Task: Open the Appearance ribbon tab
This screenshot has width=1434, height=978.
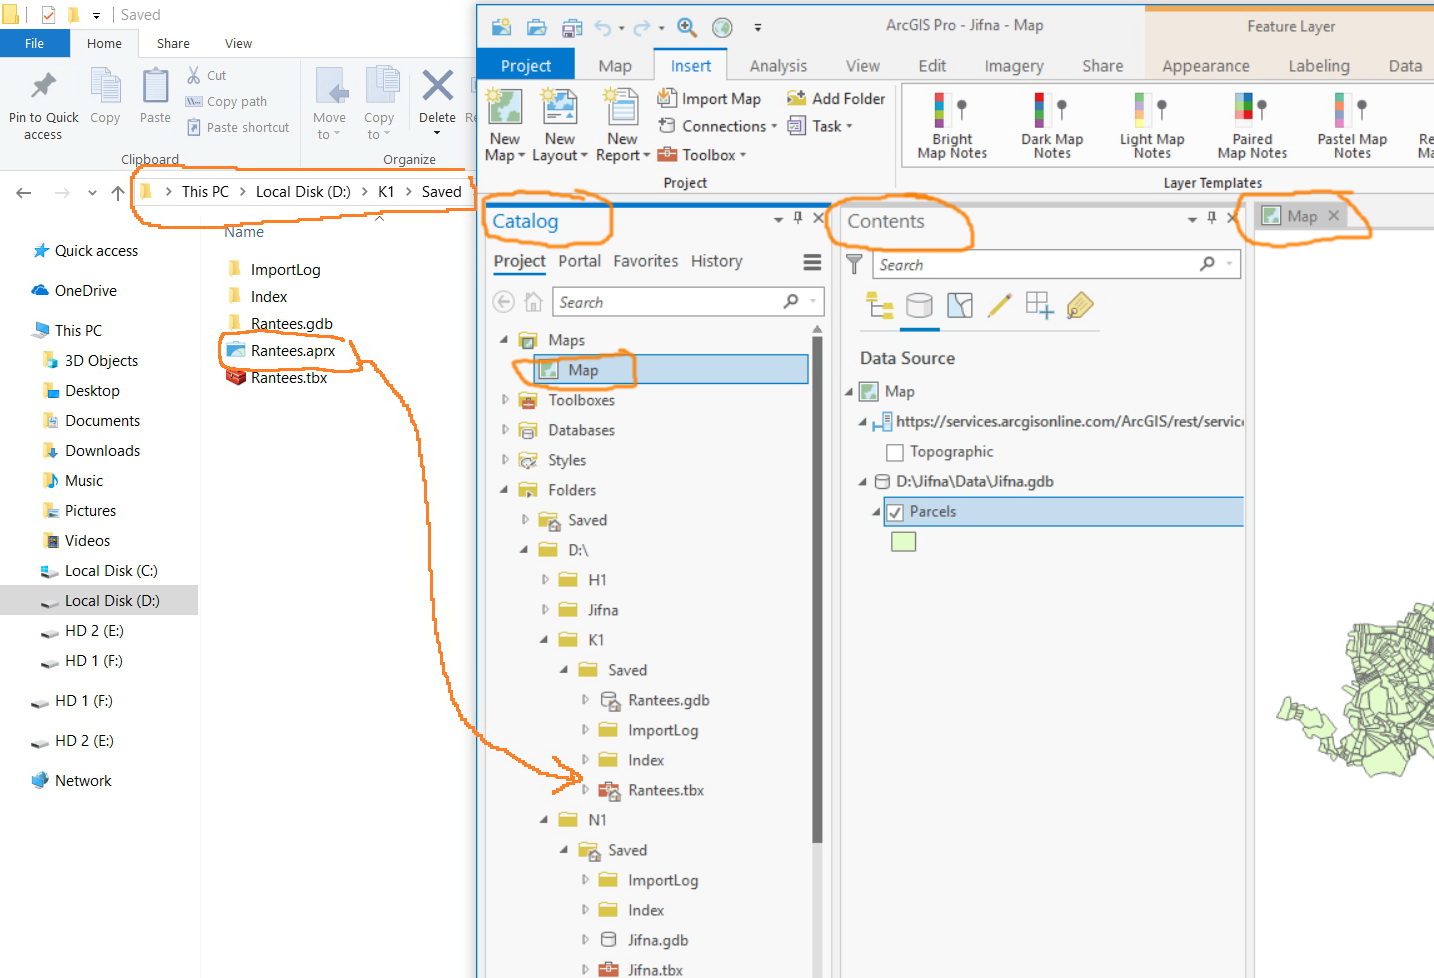Action: tap(1206, 66)
